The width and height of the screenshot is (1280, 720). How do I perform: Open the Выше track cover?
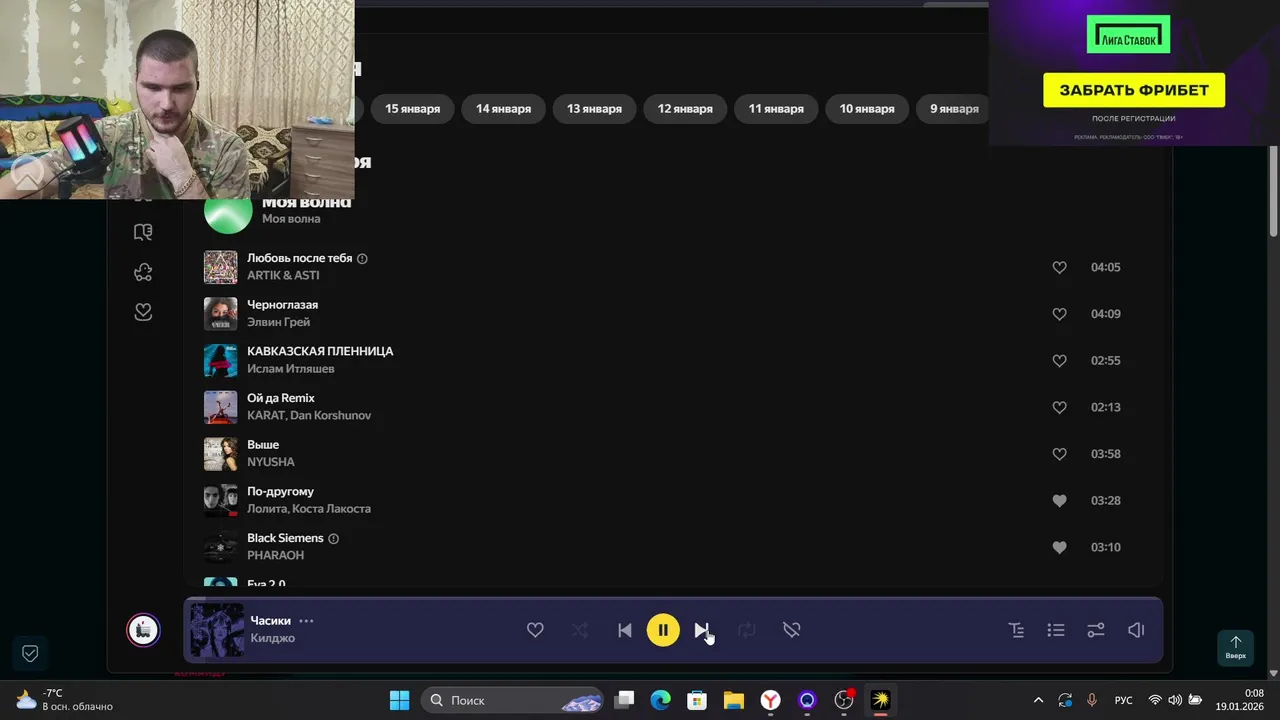click(221, 454)
